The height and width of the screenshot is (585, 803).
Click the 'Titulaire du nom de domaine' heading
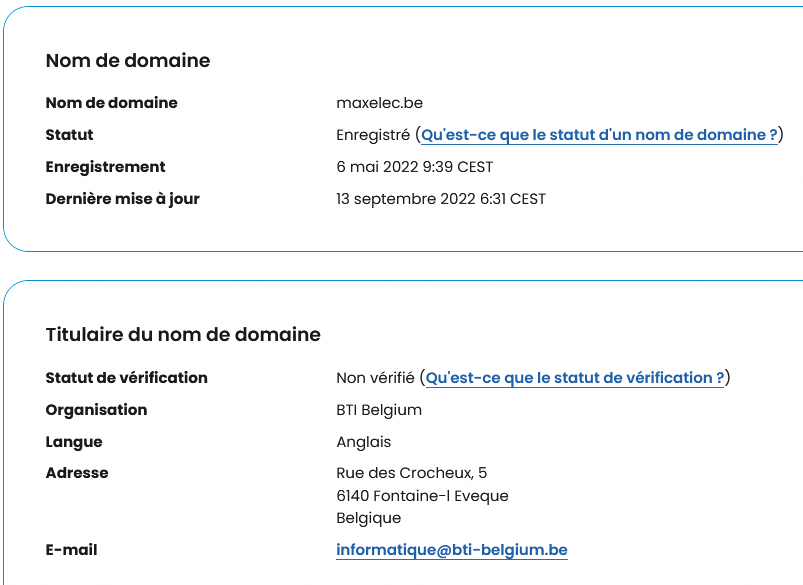(x=183, y=335)
